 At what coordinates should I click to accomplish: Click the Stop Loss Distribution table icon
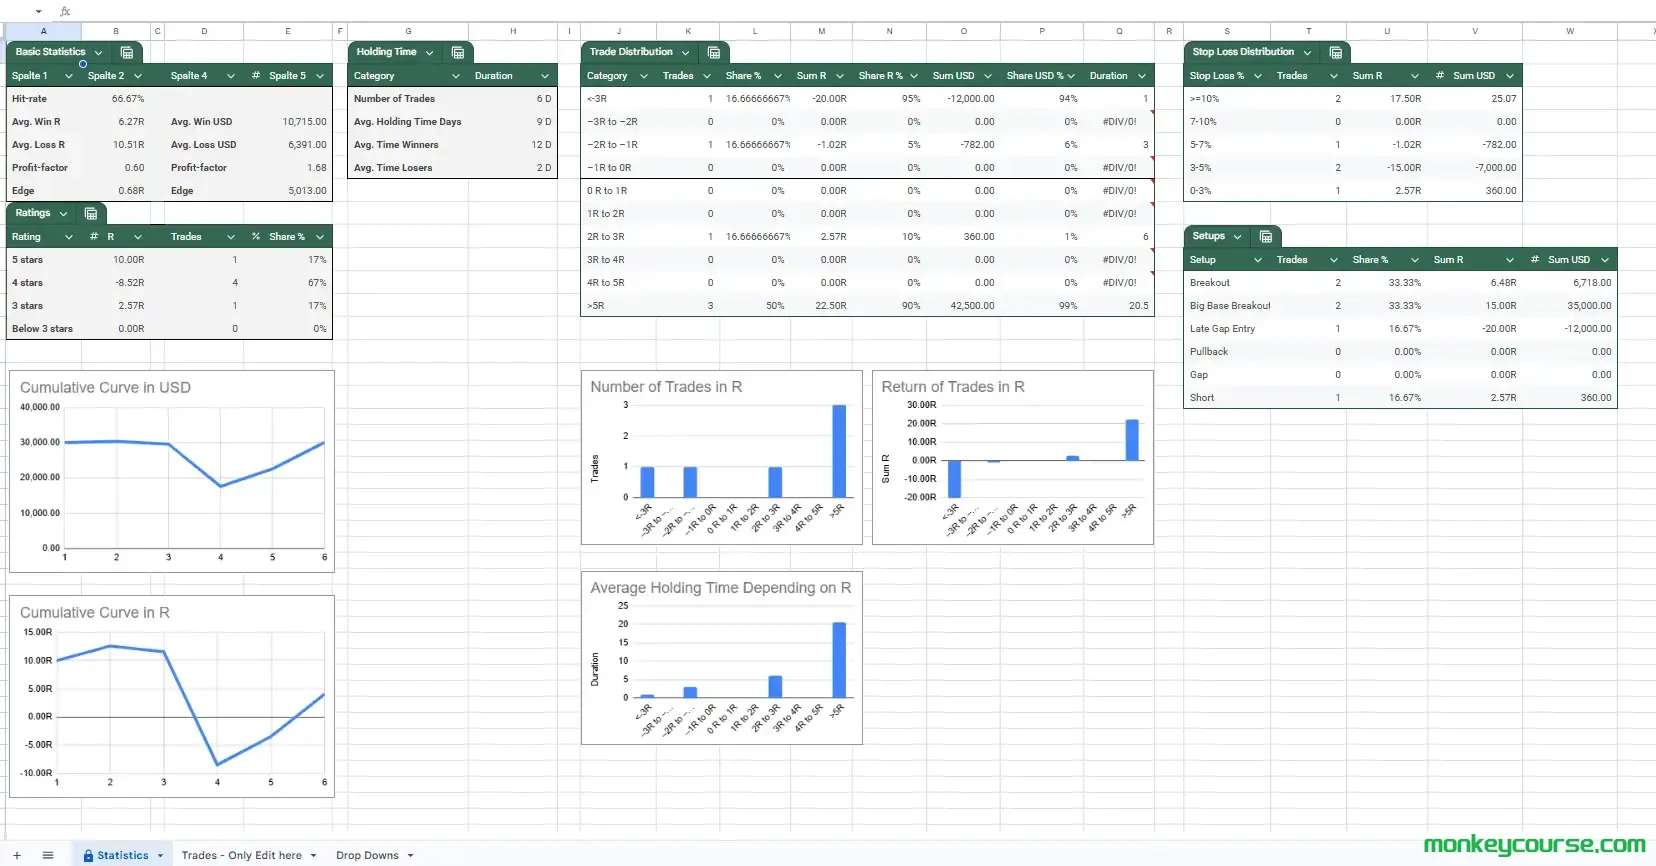point(1336,52)
